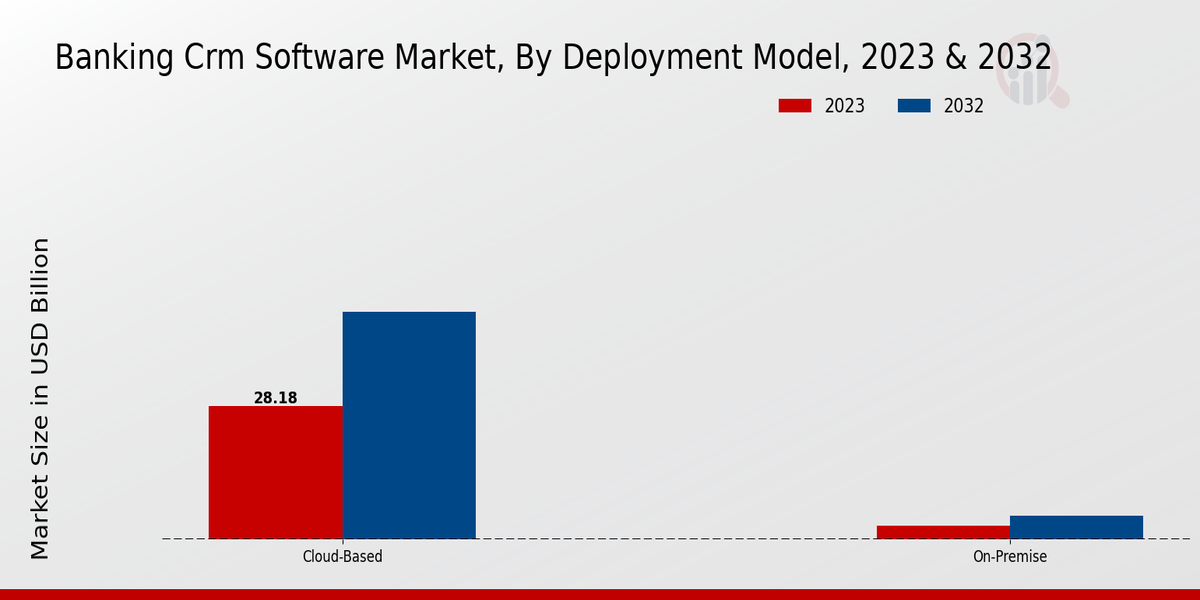Click the blue Cloud-Based 2032 bar

(x=409, y=425)
